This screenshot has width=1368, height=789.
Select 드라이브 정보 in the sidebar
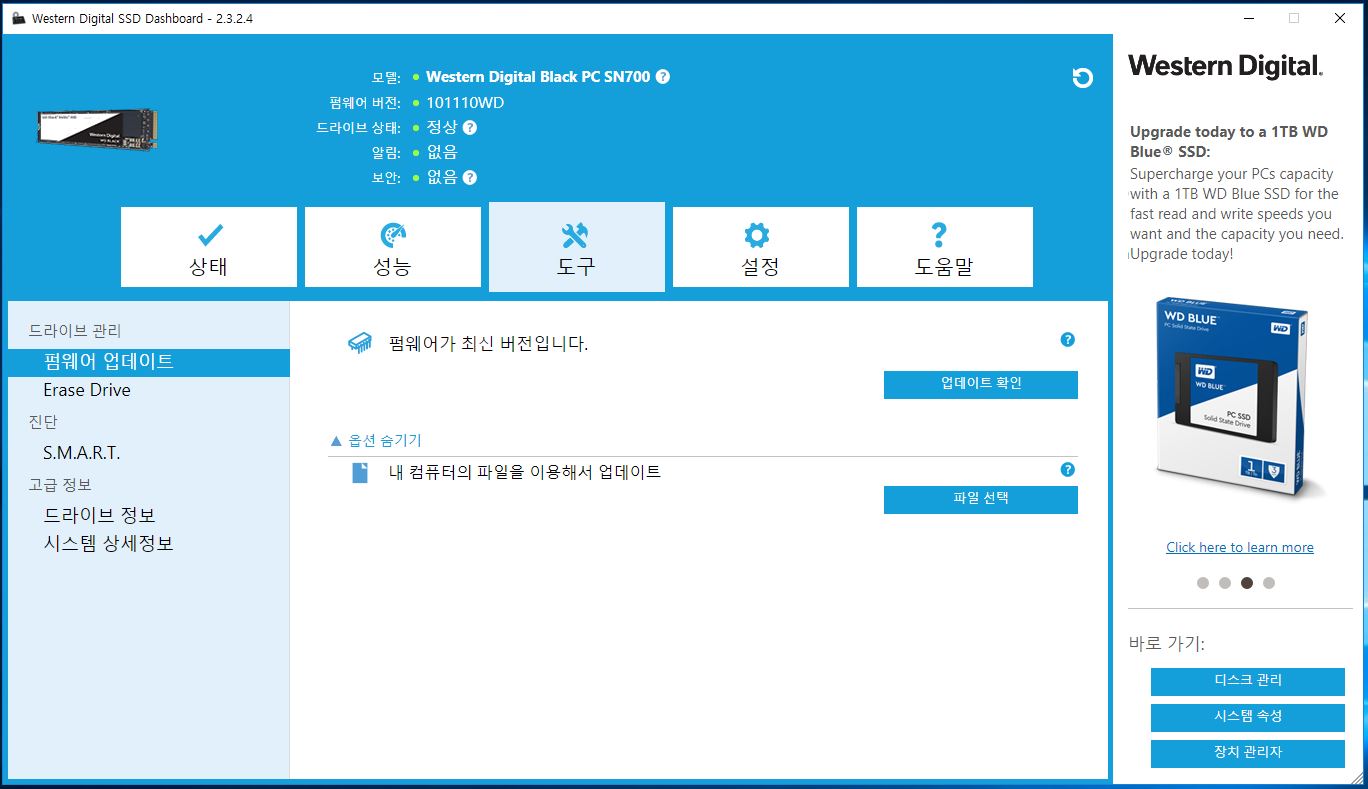click(99, 516)
